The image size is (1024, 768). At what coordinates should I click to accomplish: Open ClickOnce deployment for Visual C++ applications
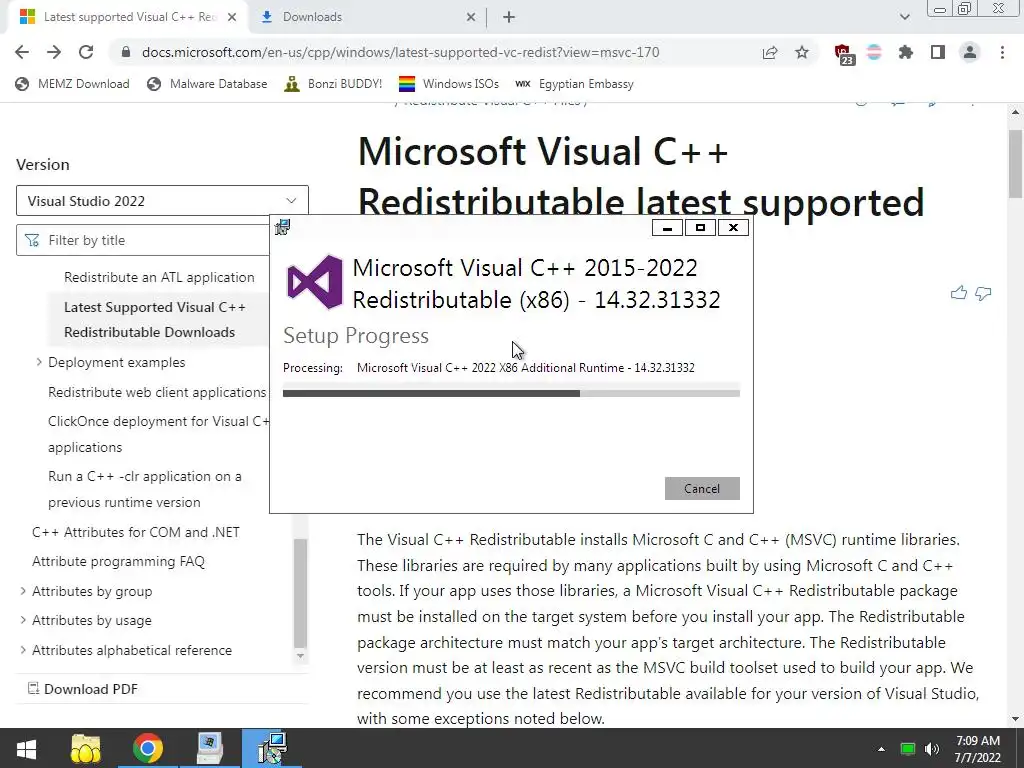[x=159, y=434]
